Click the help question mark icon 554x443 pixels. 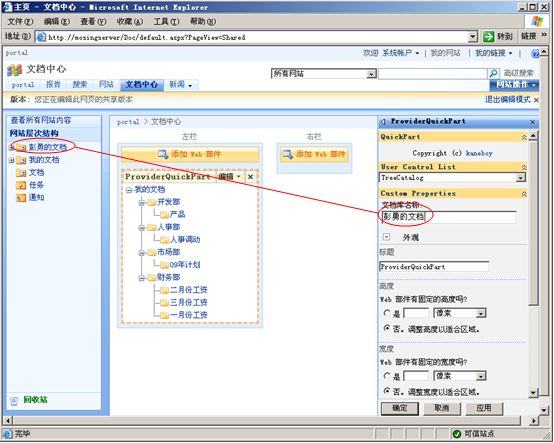click(x=535, y=53)
